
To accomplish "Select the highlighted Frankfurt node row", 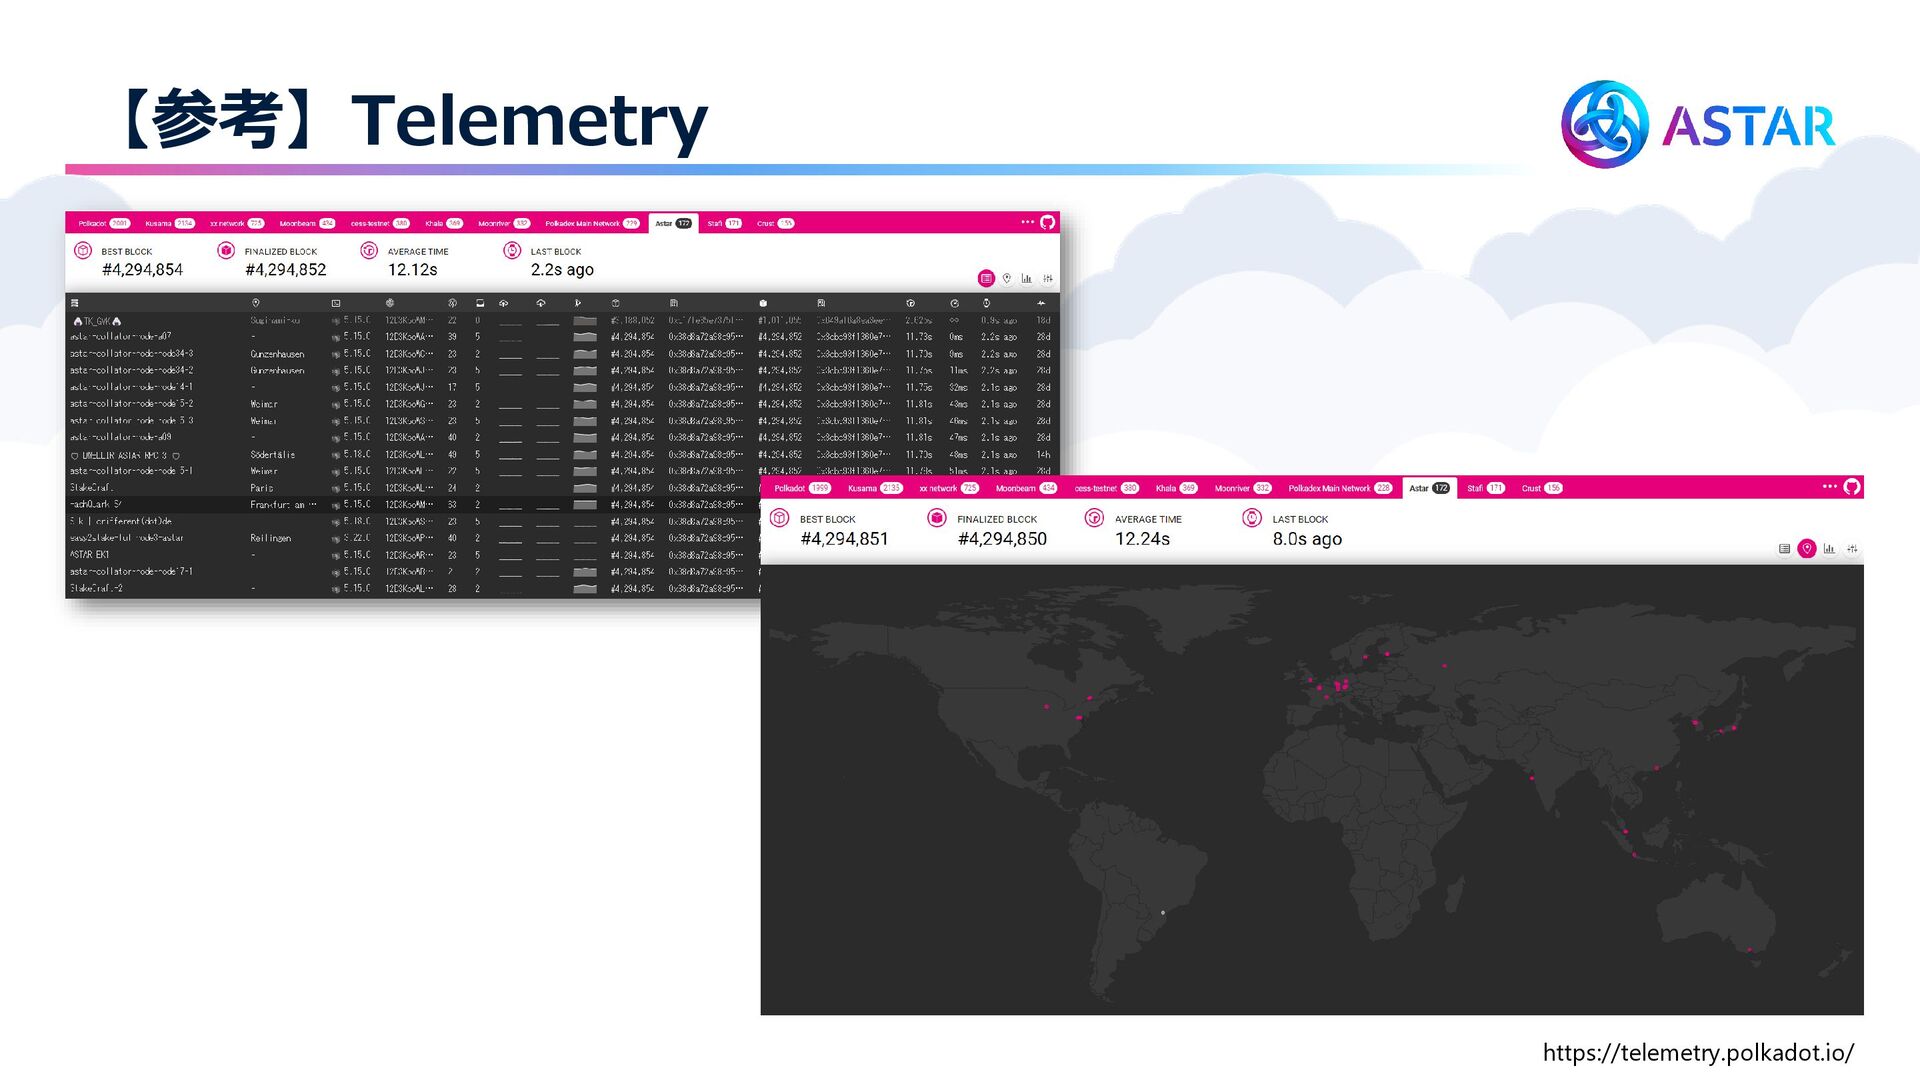I will [x=413, y=505].
